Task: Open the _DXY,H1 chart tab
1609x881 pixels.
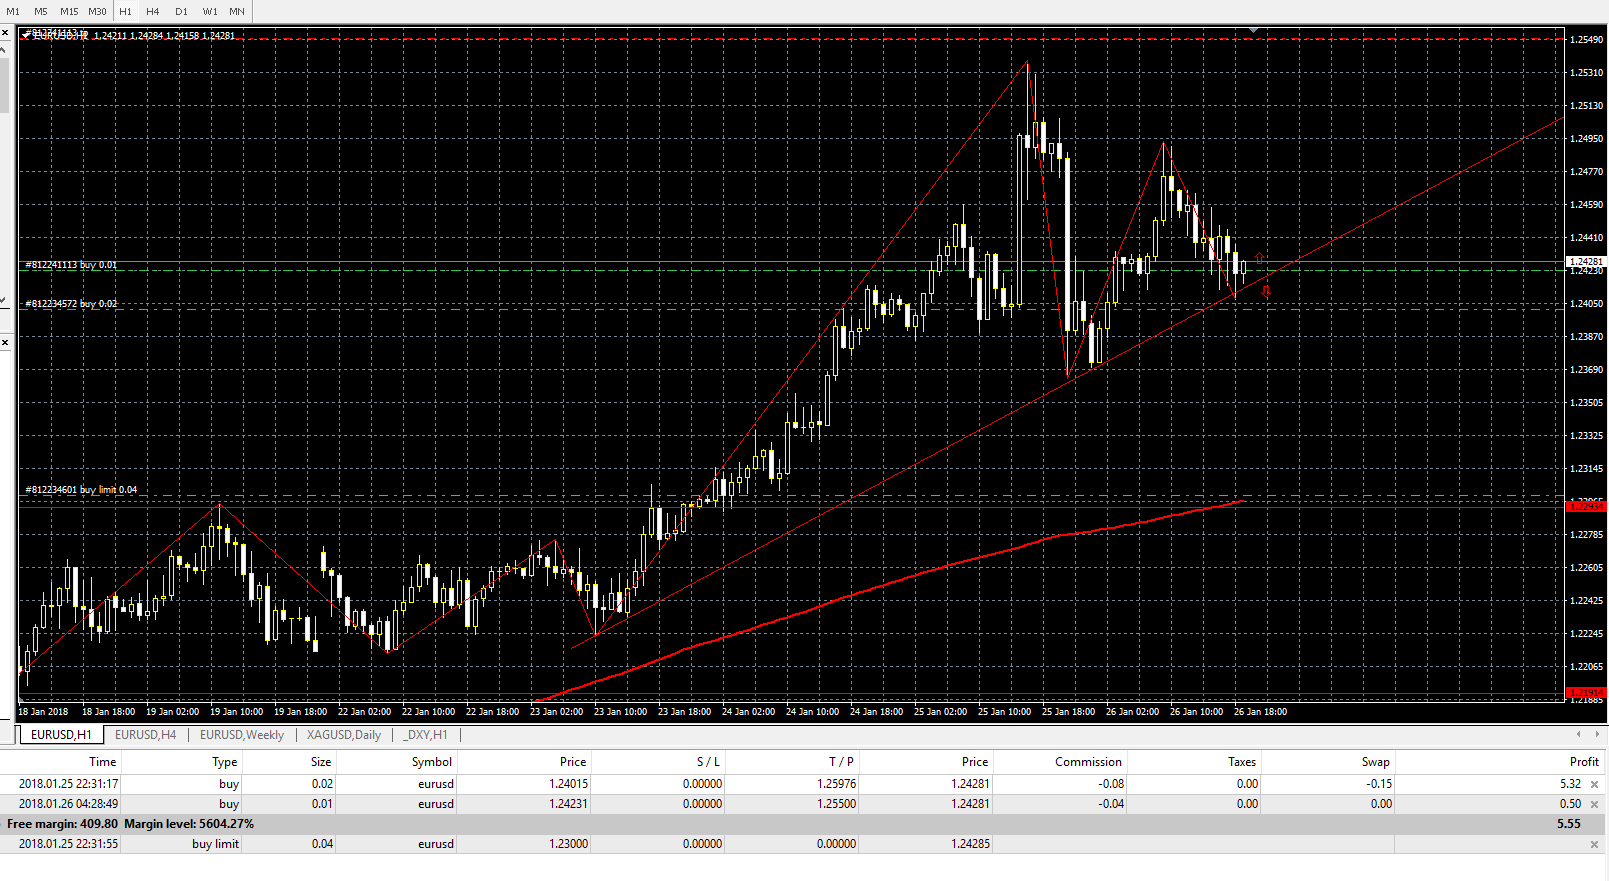Action: 426,735
